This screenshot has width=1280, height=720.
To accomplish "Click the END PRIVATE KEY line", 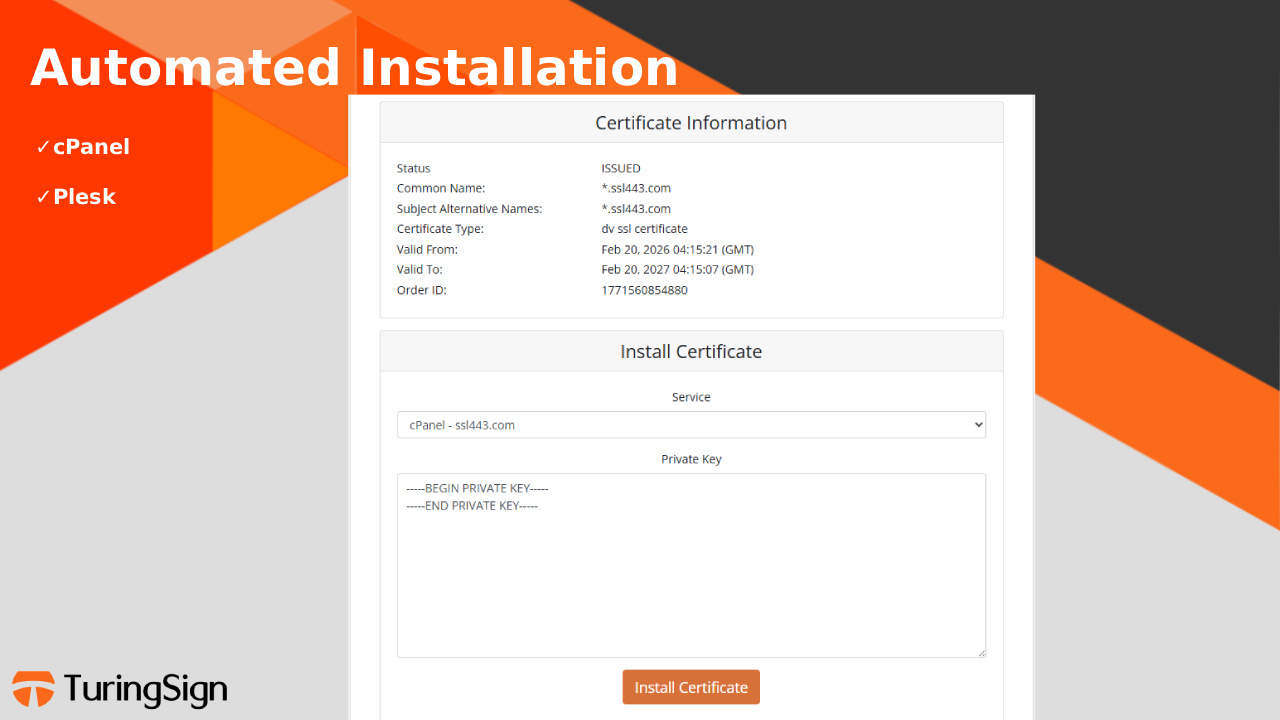I will pyautogui.click(x=472, y=506).
